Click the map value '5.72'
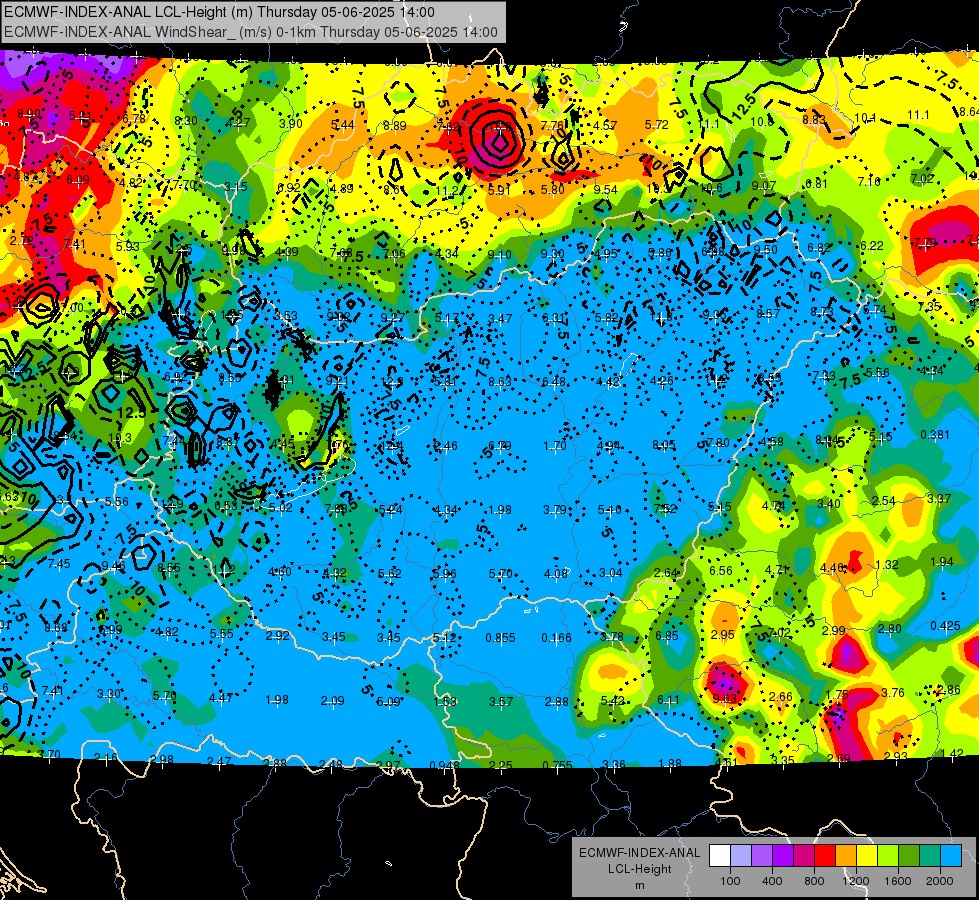 [x=657, y=125]
